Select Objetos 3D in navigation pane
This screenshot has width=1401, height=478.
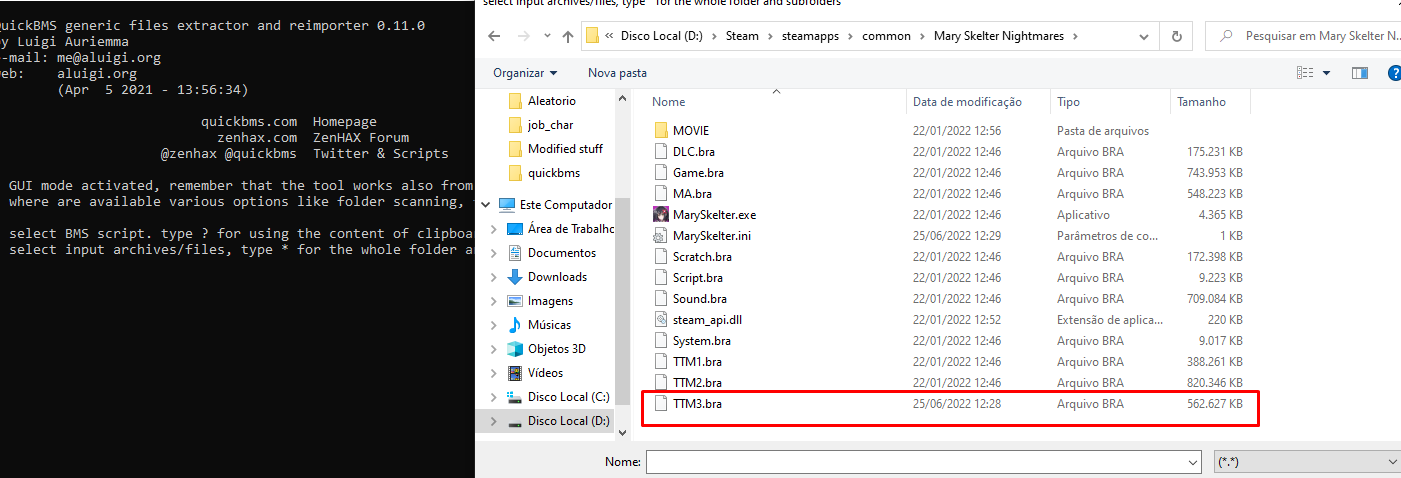(556, 349)
